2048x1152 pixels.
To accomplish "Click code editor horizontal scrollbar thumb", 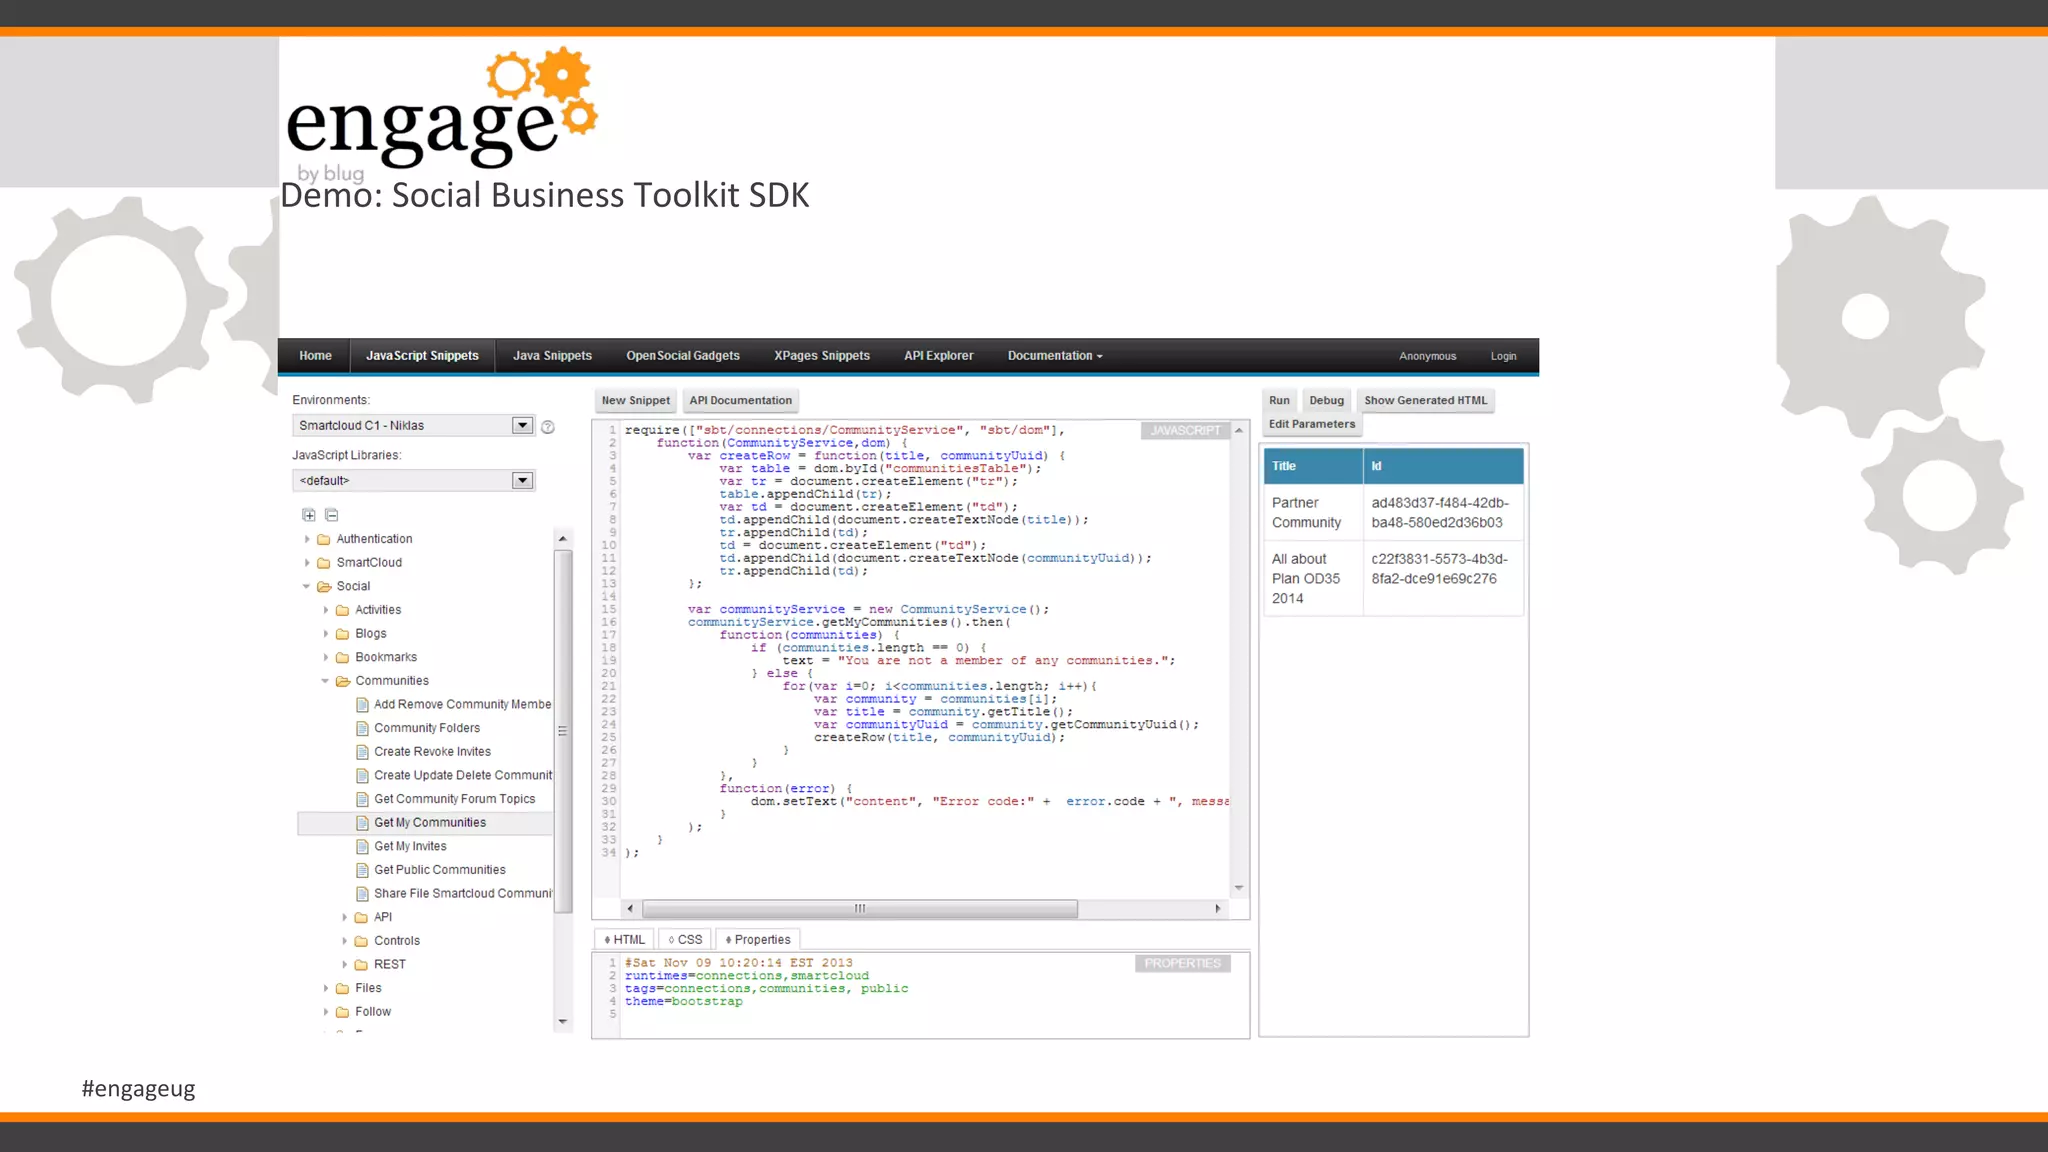I will [x=860, y=909].
